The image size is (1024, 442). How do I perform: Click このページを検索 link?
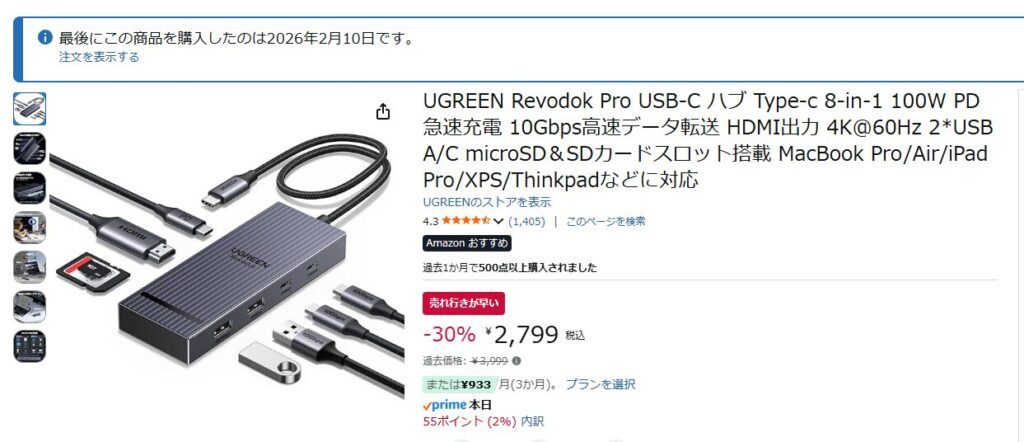coord(605,221)
